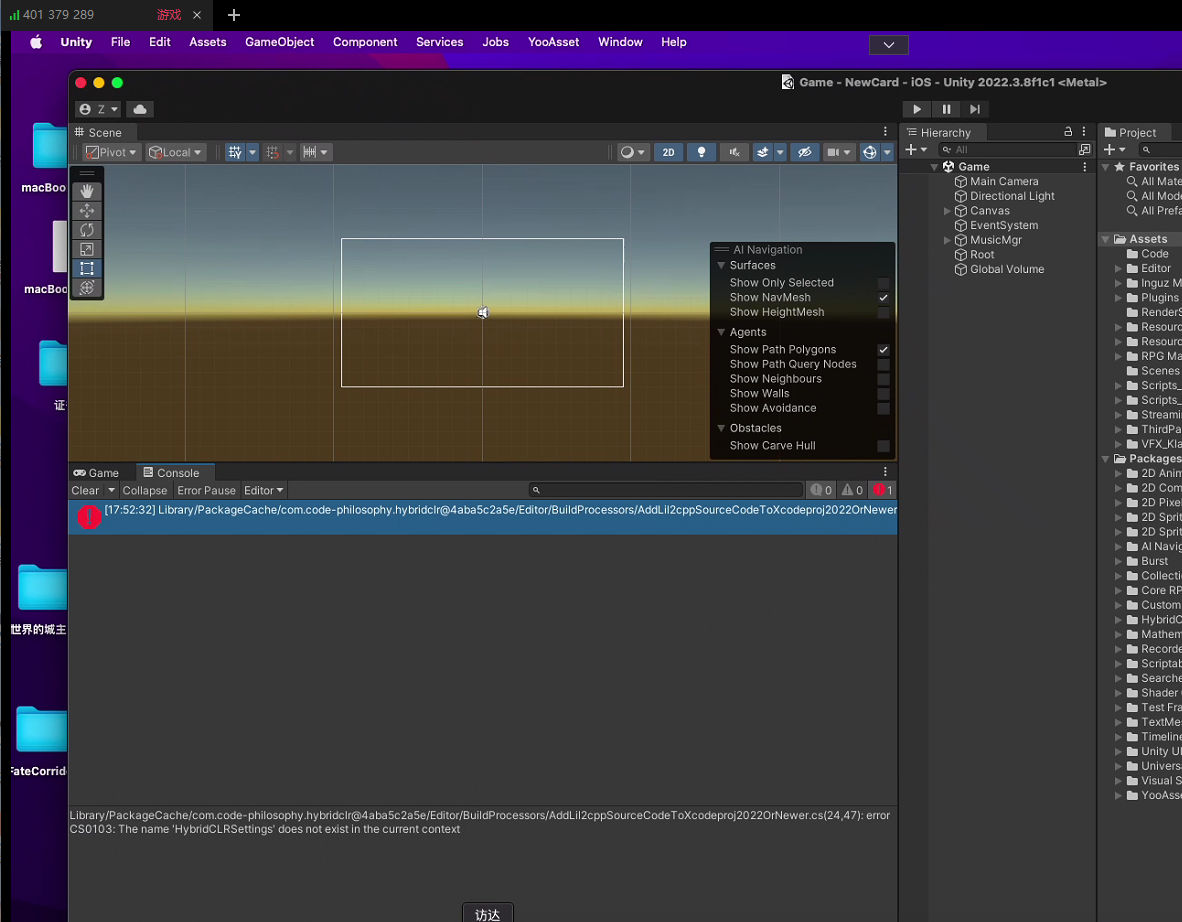Click the Clear button in Console

click(85, 490)
